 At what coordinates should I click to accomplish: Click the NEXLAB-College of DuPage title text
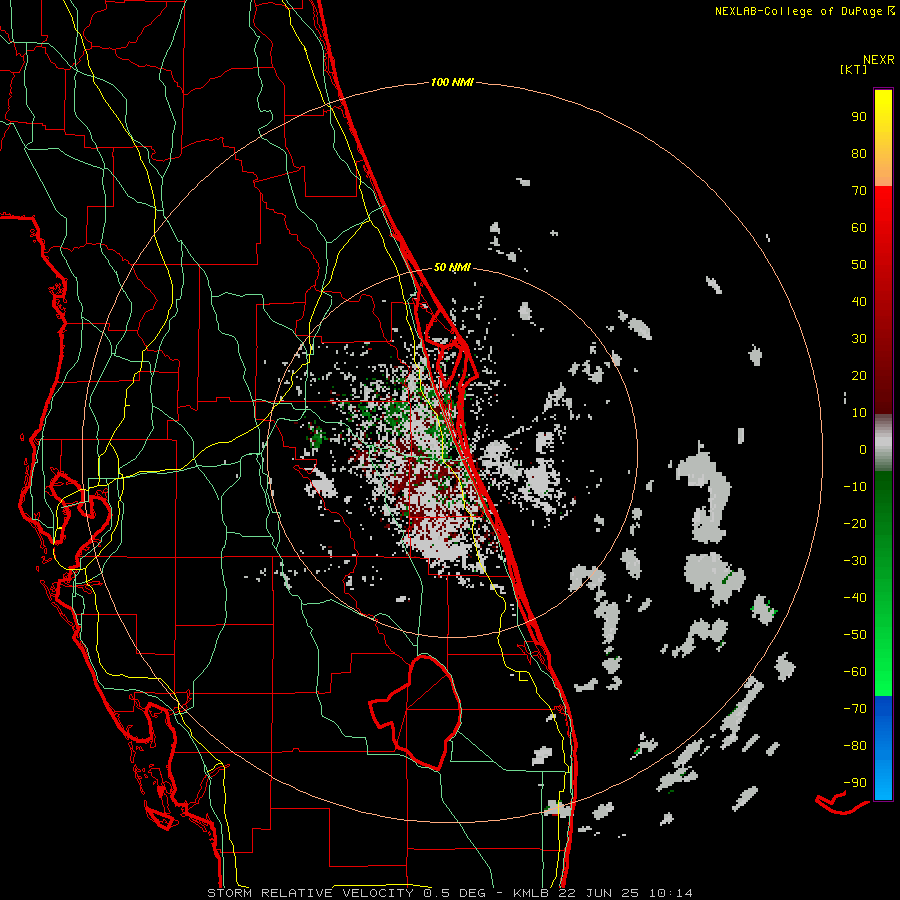(798, 11)
